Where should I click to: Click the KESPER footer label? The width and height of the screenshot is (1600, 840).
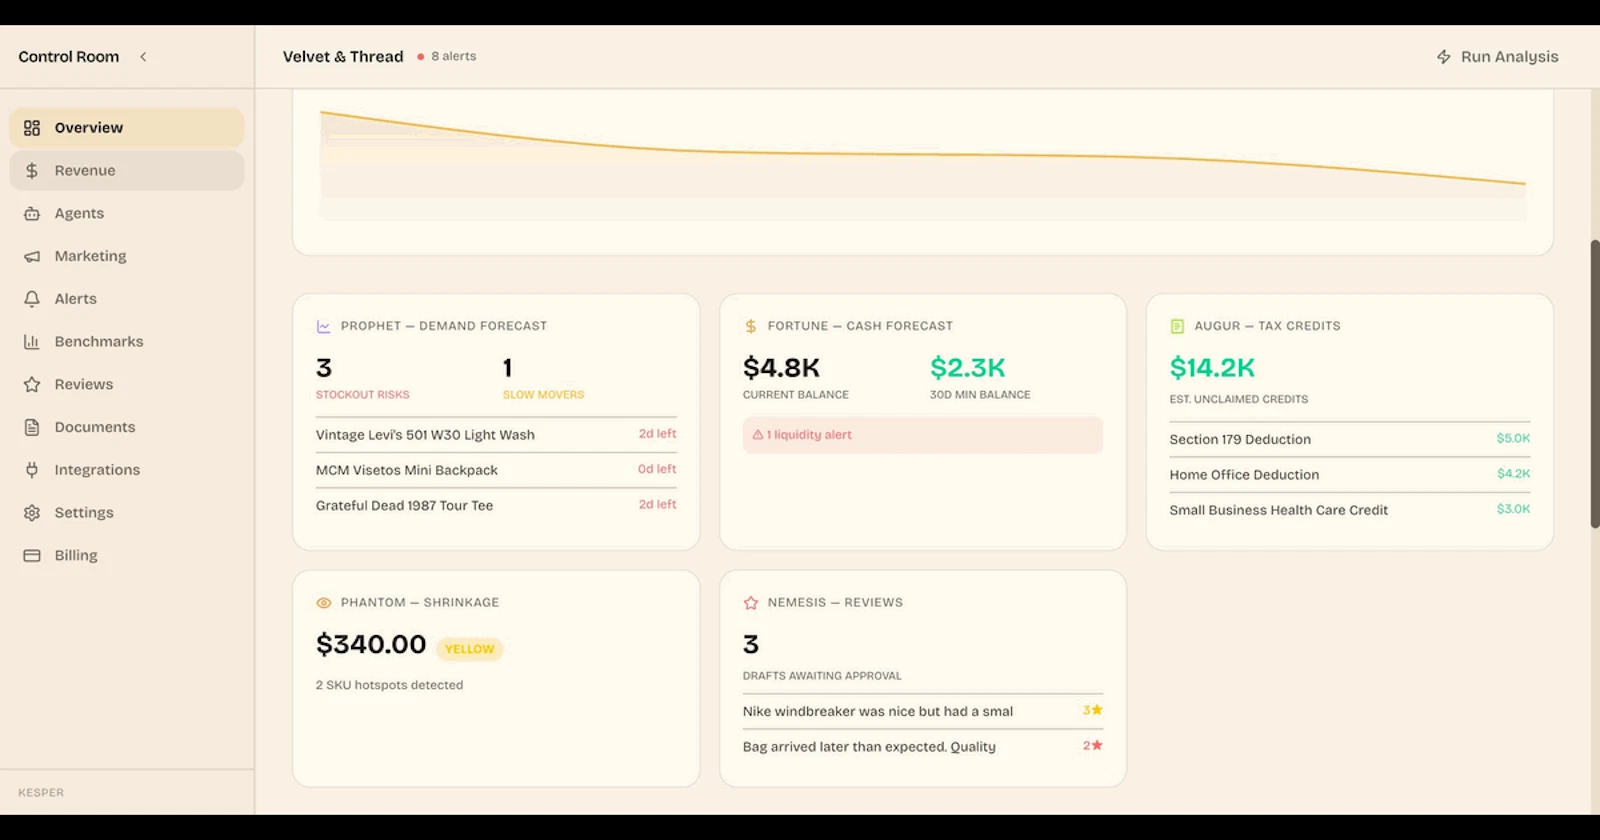pos(41,793)
